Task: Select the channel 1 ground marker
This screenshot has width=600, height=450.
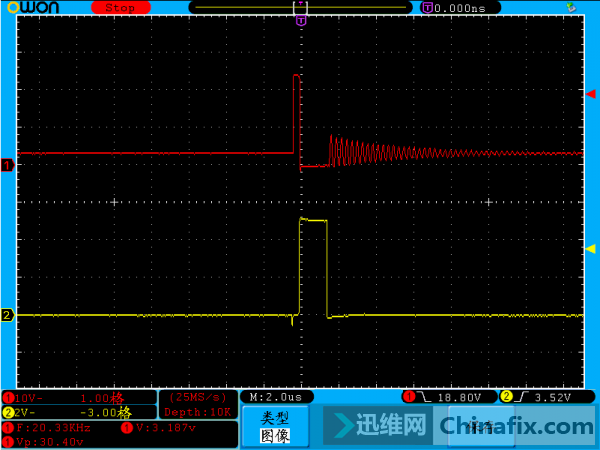Action: [x=7, y=165]
